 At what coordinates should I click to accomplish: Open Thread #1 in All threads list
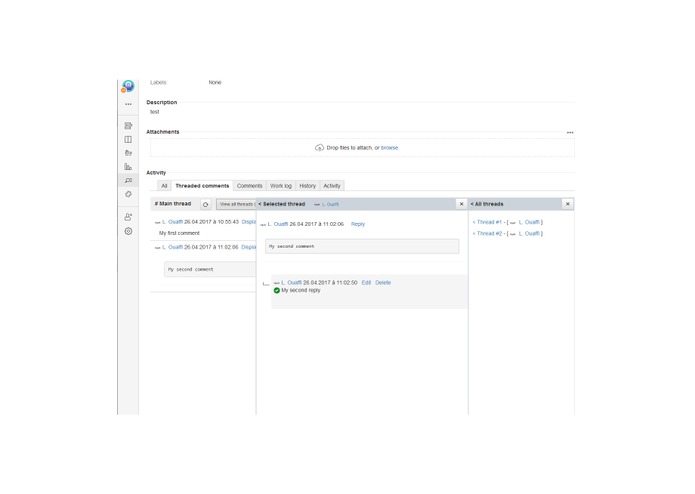487,222
